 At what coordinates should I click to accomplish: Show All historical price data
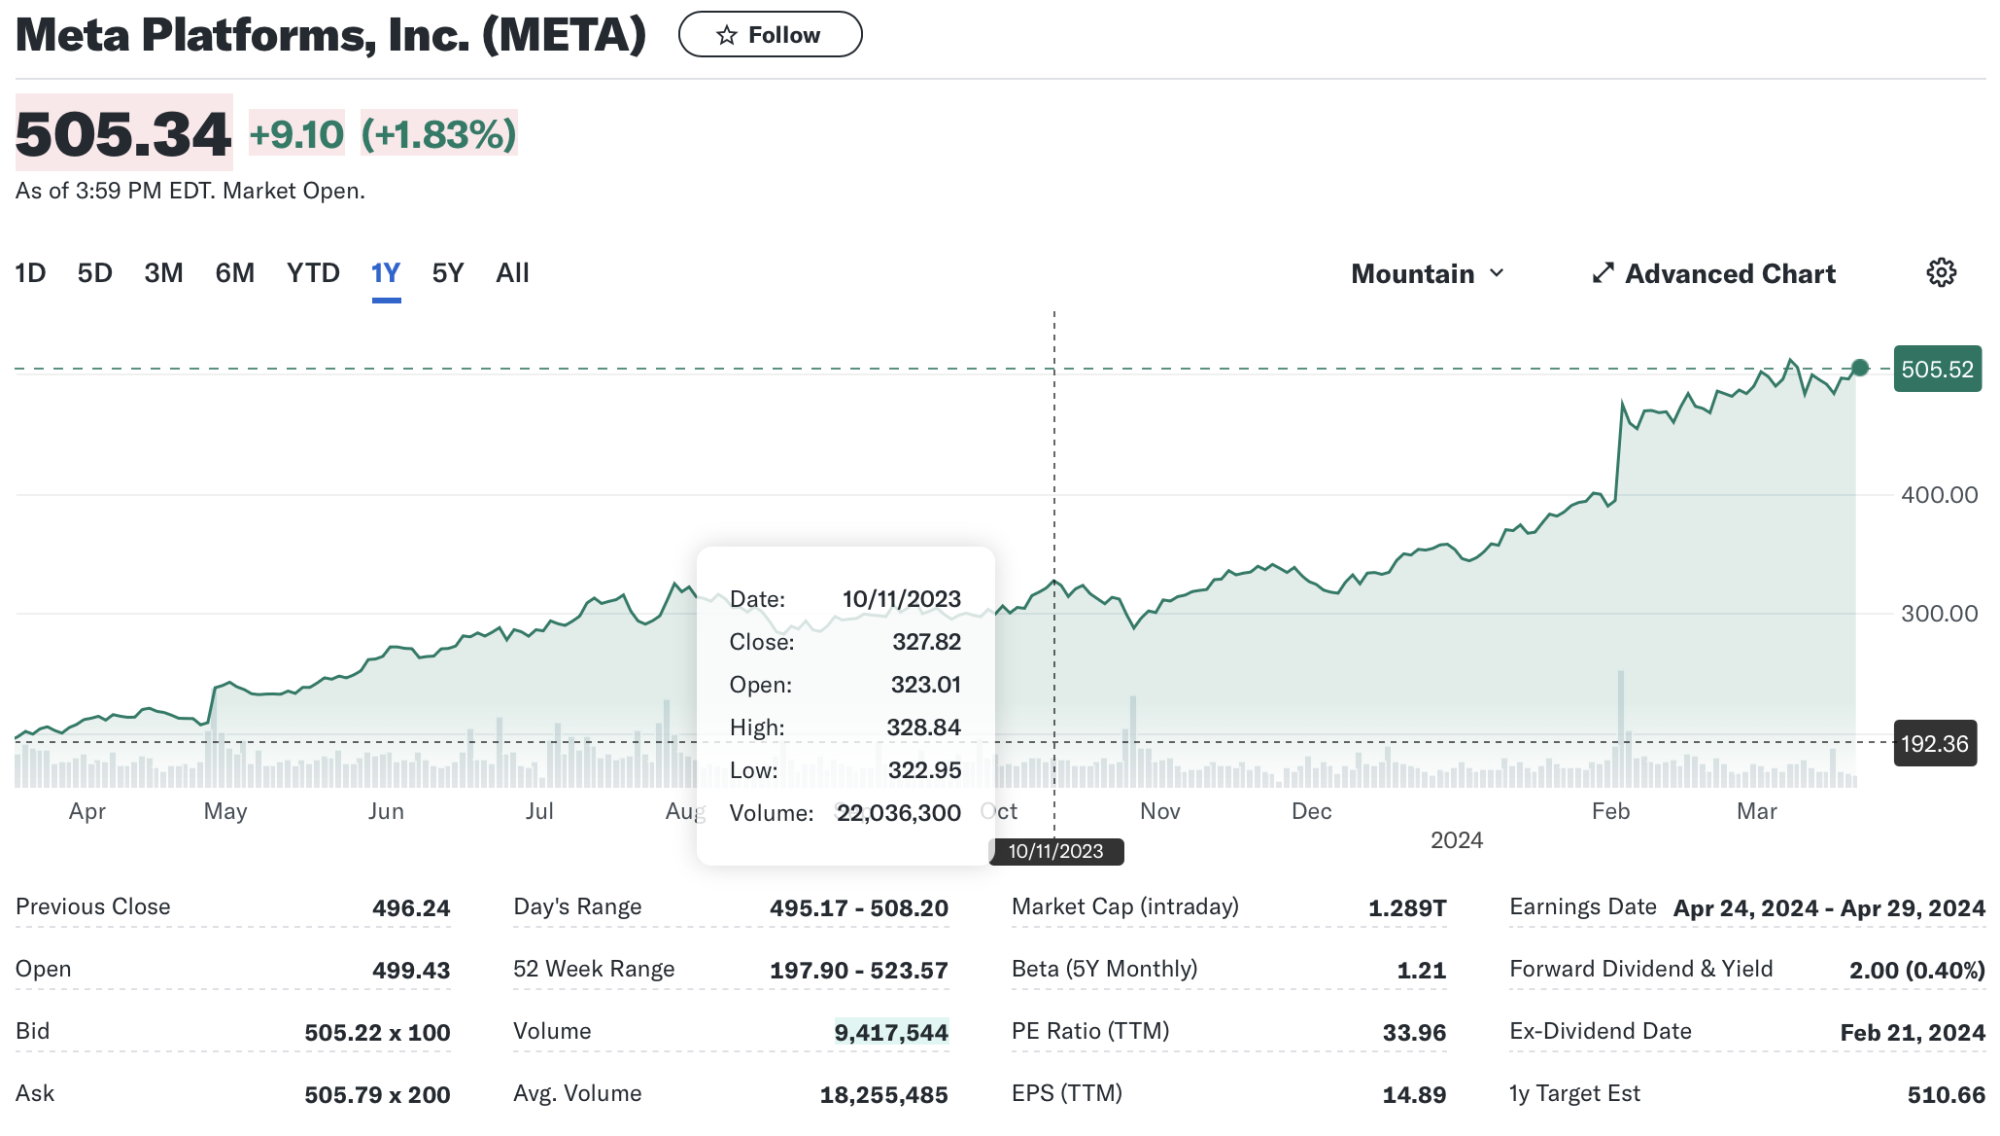tap(512, 273)
